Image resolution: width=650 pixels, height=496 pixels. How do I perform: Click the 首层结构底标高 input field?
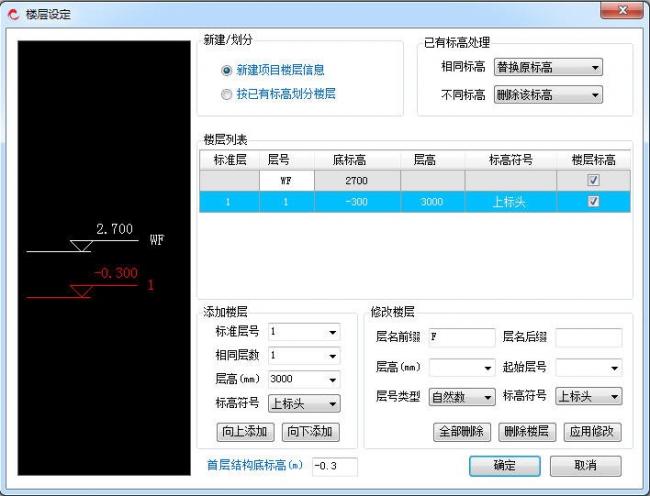pyautogui.click(x=333, y=466)
